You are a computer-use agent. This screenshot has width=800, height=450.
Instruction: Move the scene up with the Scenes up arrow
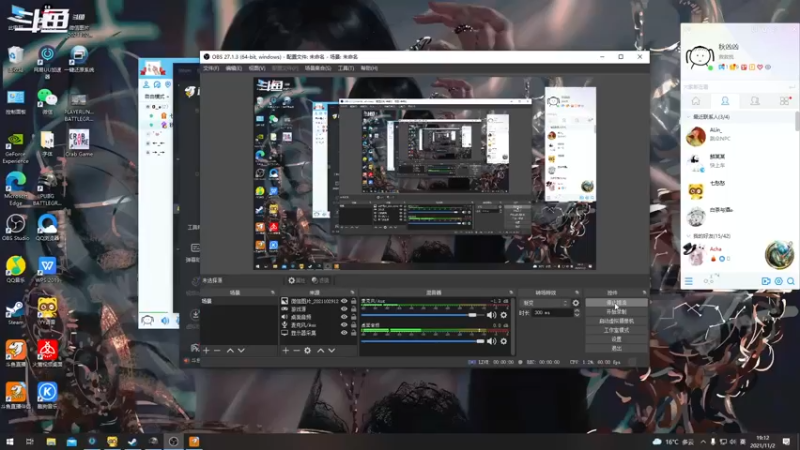click(230, 351)
